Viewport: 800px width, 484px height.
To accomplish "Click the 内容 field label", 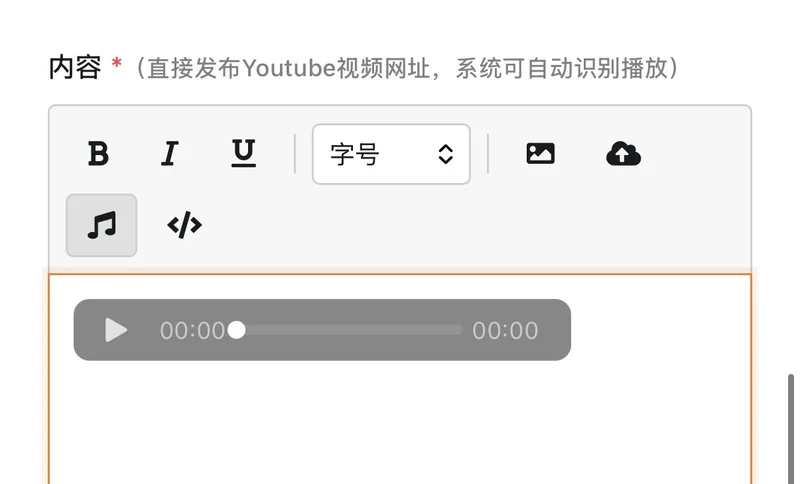I will click(x=75, y=68).
